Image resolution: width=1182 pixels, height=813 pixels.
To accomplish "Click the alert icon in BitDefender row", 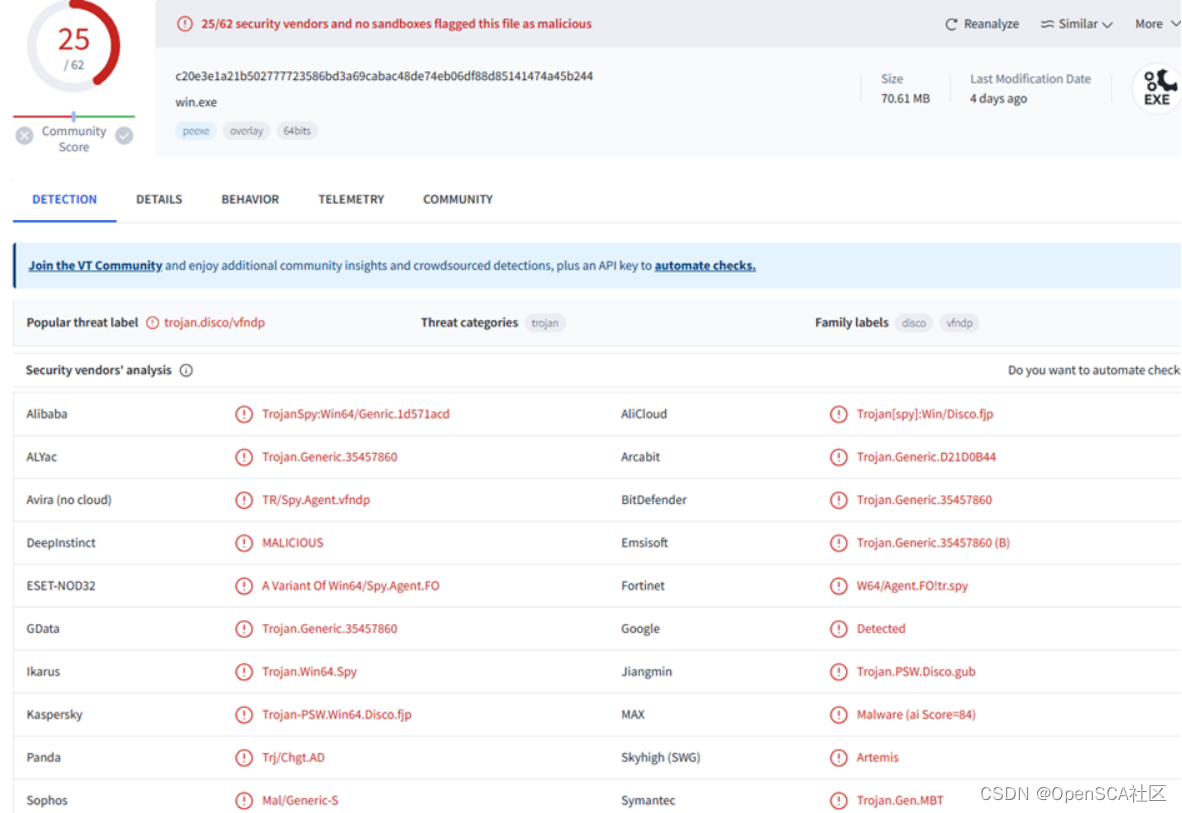I will [838, 500].
